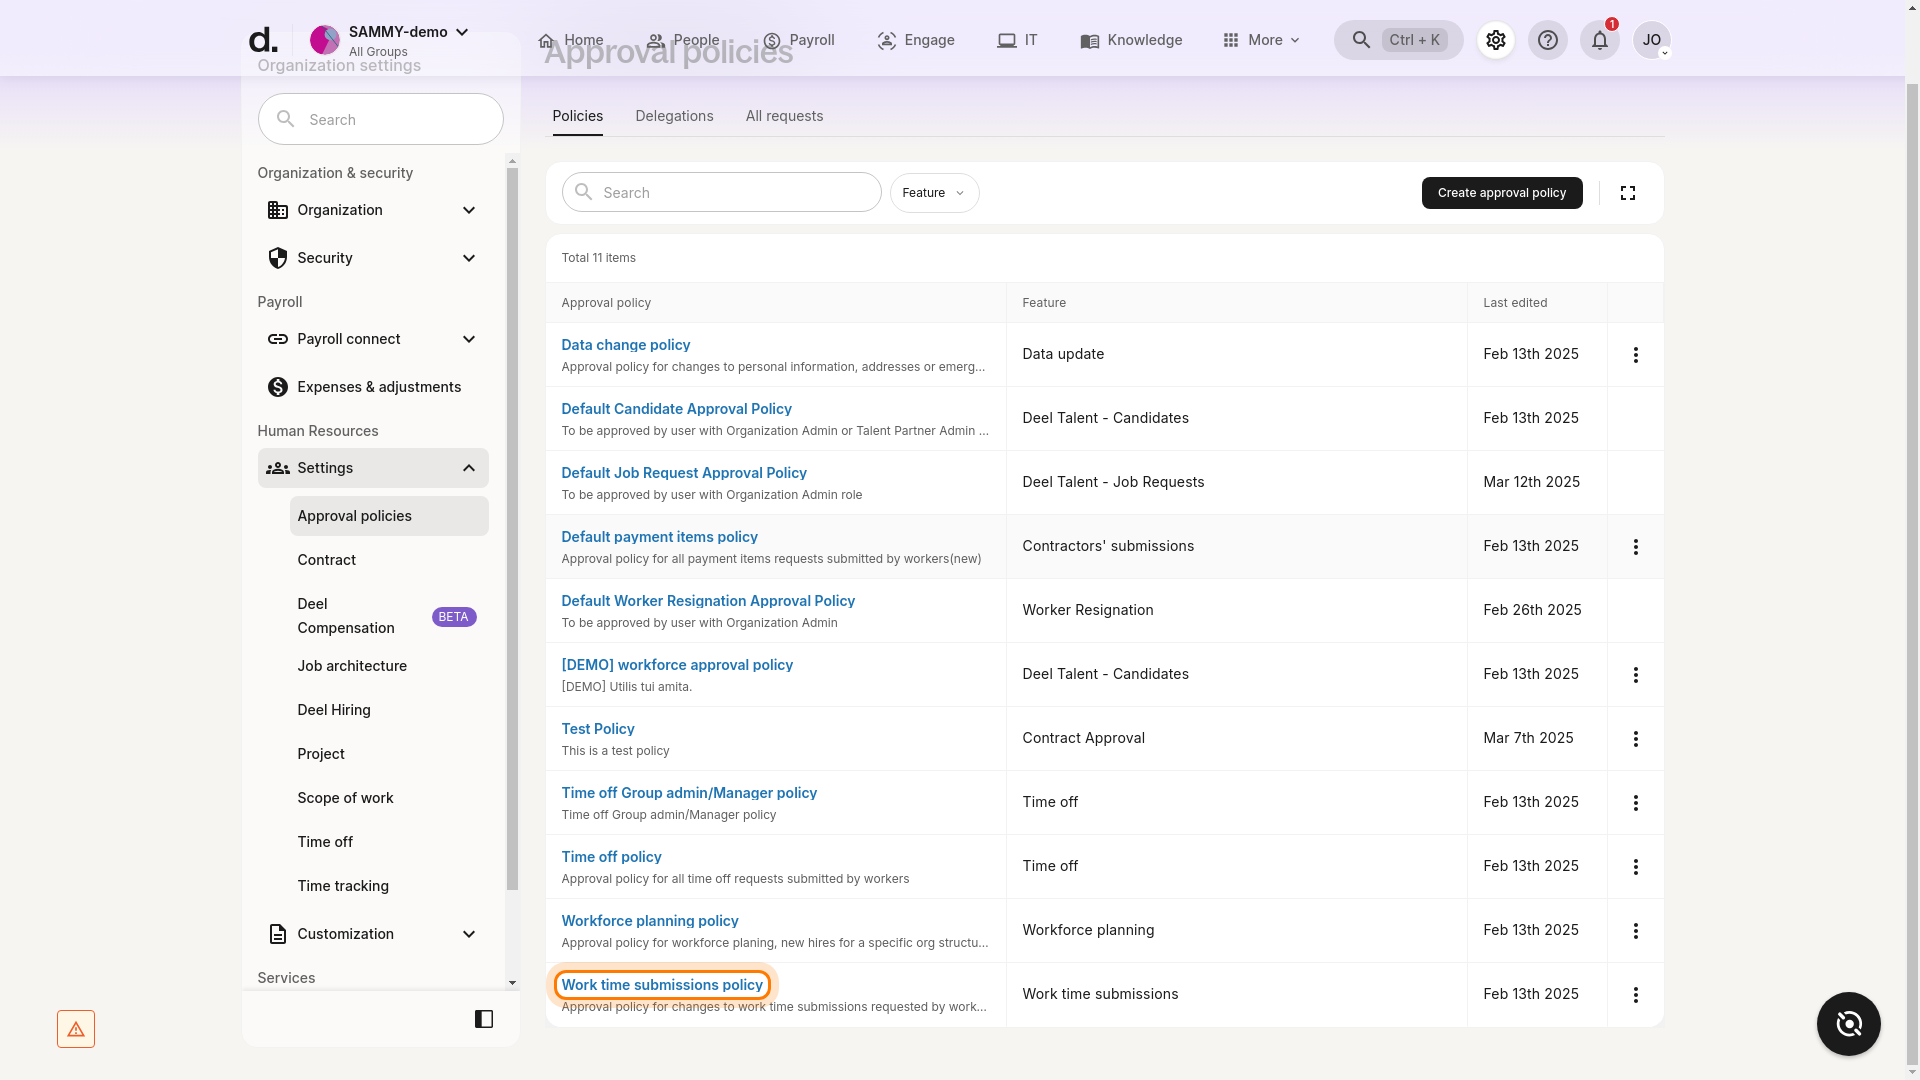Open the Workforce planning policy link
This screenshot has width=1920, height=1080.
point(650,921)
